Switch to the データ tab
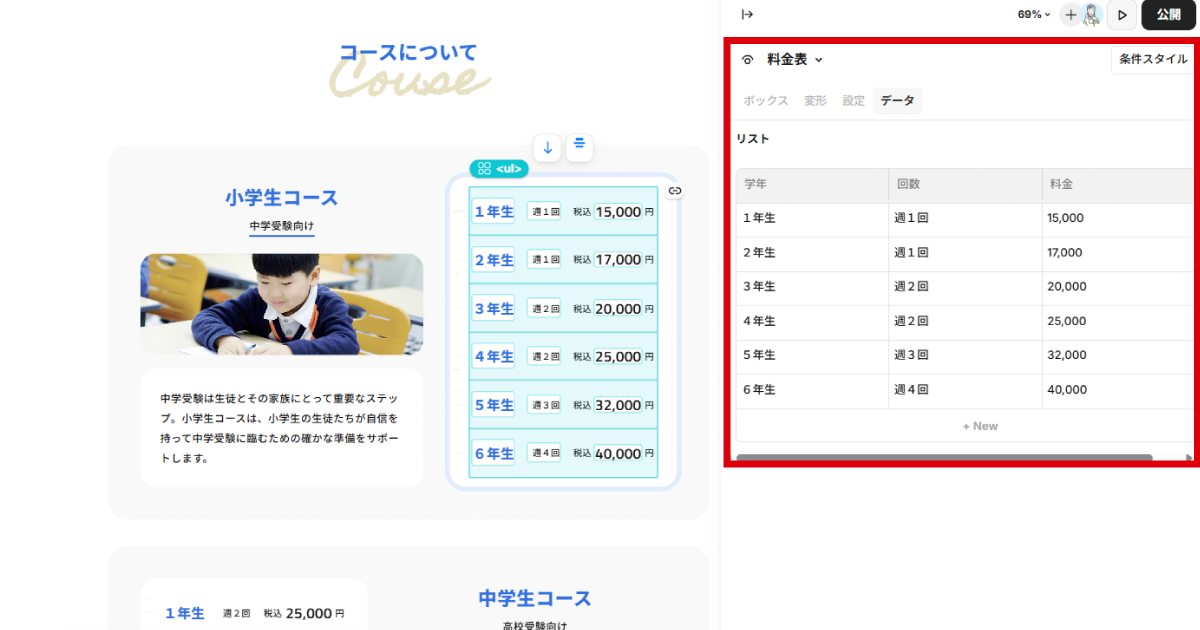 click(x=897, y=100)
